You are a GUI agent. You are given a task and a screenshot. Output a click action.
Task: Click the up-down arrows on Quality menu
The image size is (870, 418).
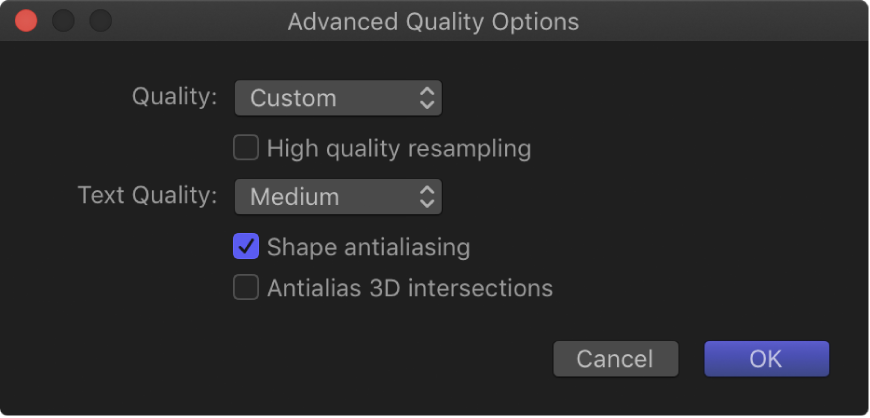coord(427,98)
